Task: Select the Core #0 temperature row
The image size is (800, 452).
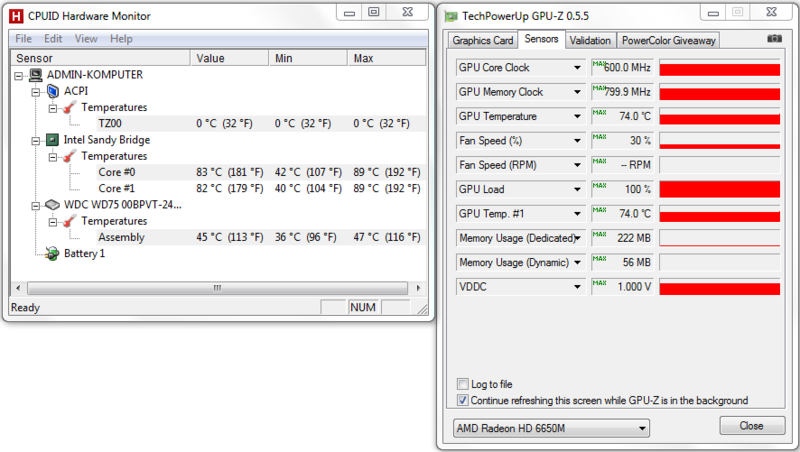Action: click(x=260, y=172)
